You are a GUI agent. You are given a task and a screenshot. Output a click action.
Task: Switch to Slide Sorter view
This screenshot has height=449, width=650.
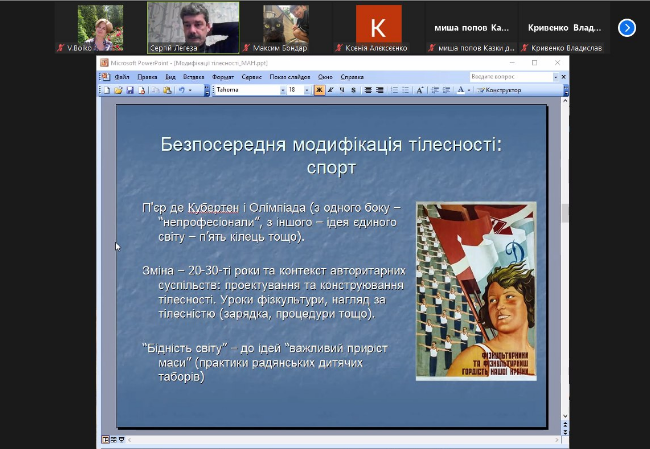tap(114, 439)
